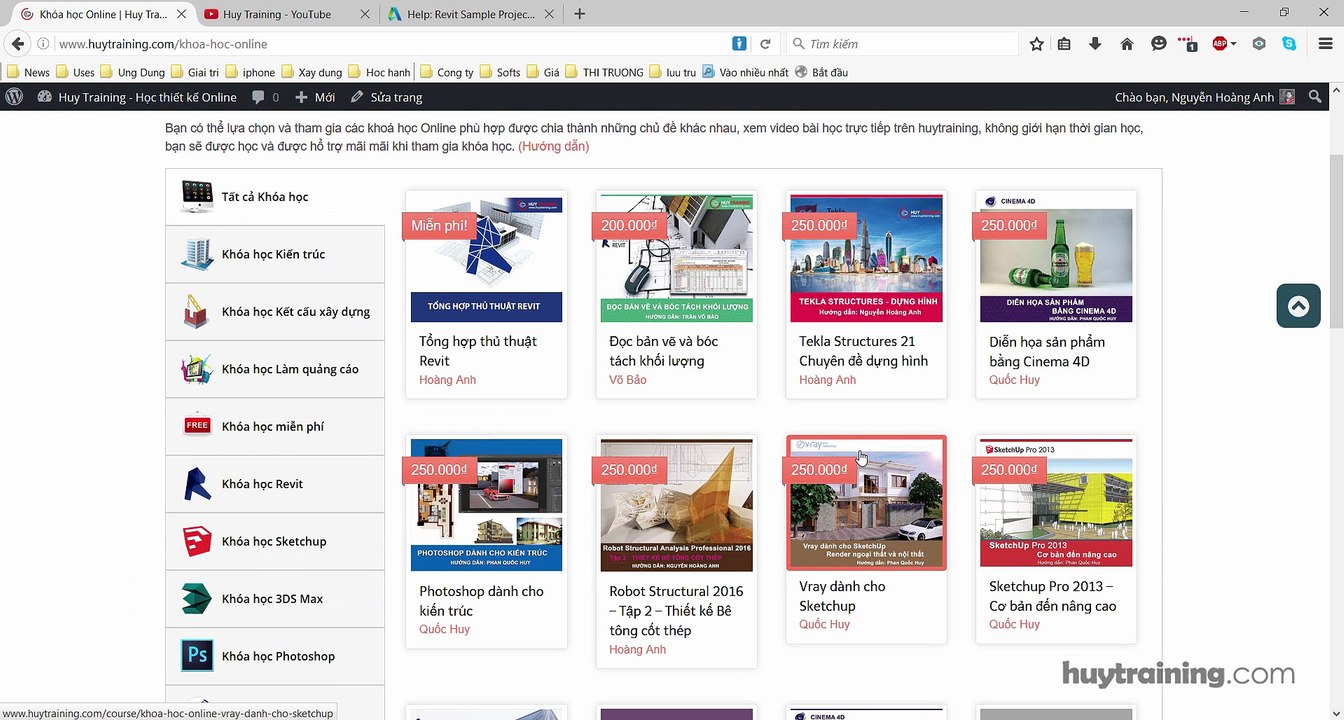Click the Vray dành cho Sketchup title
The height and width of the screenshot is (720, 1344).
[842, 596]
